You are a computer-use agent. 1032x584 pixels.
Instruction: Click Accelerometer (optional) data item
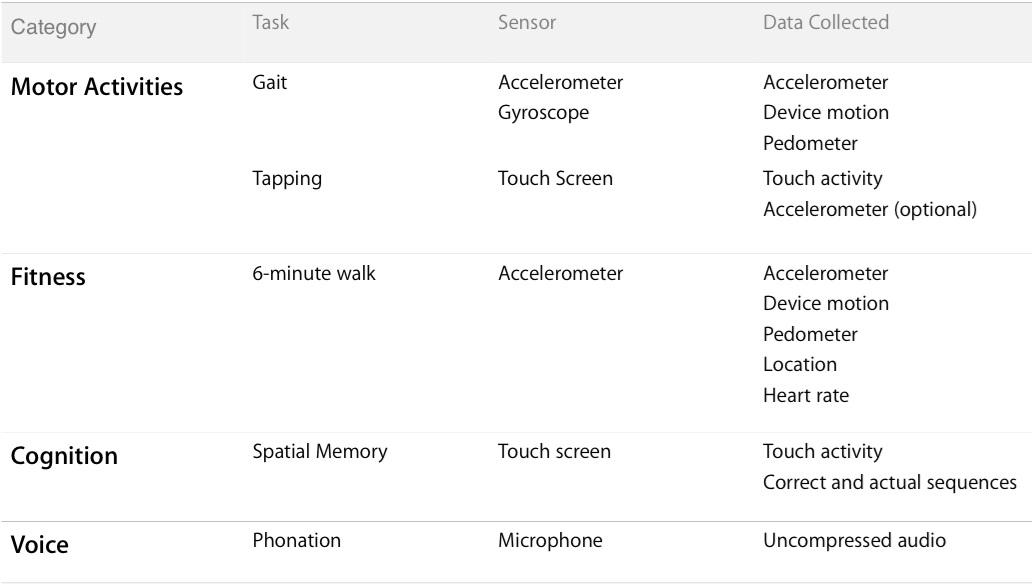869,210
